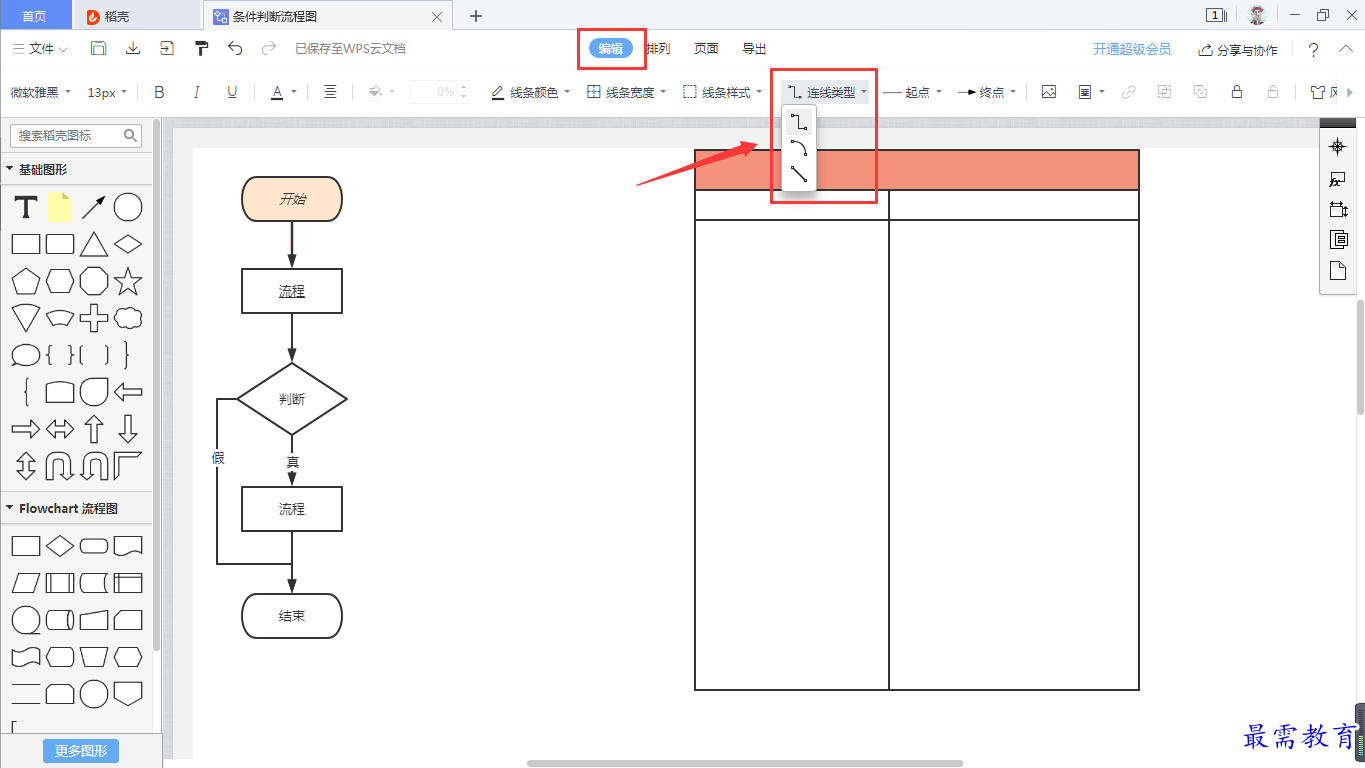Click the lock icon in the toolbar

point(1237,92)
